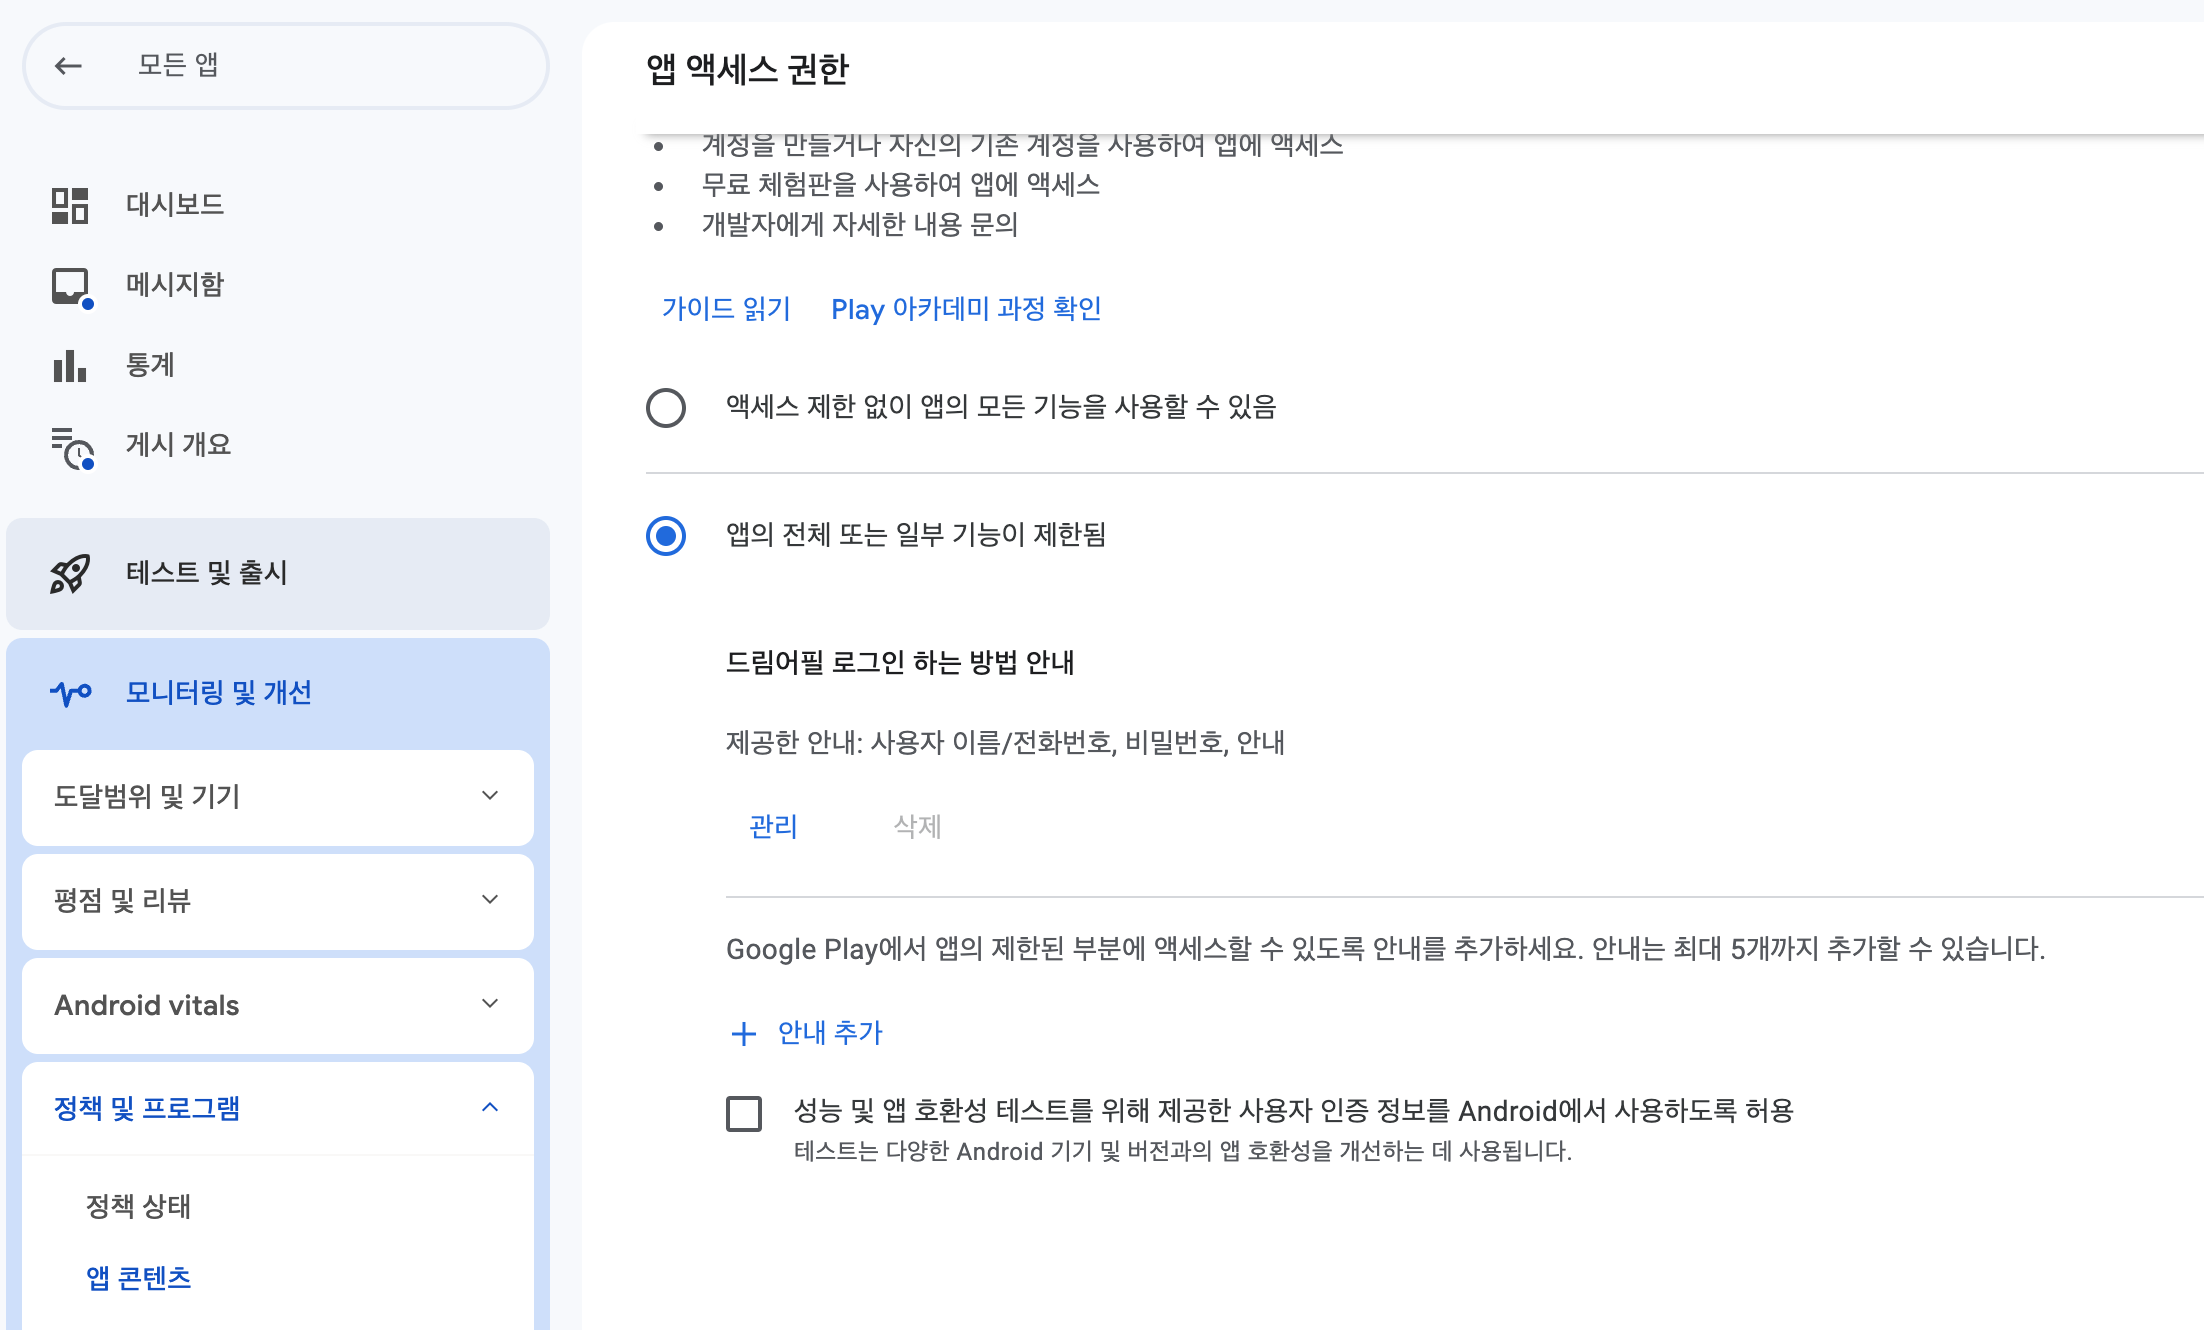2204x1330 pixels.
Task: Expand the Android vitals chevron
Action: (x=489, y=1004)
